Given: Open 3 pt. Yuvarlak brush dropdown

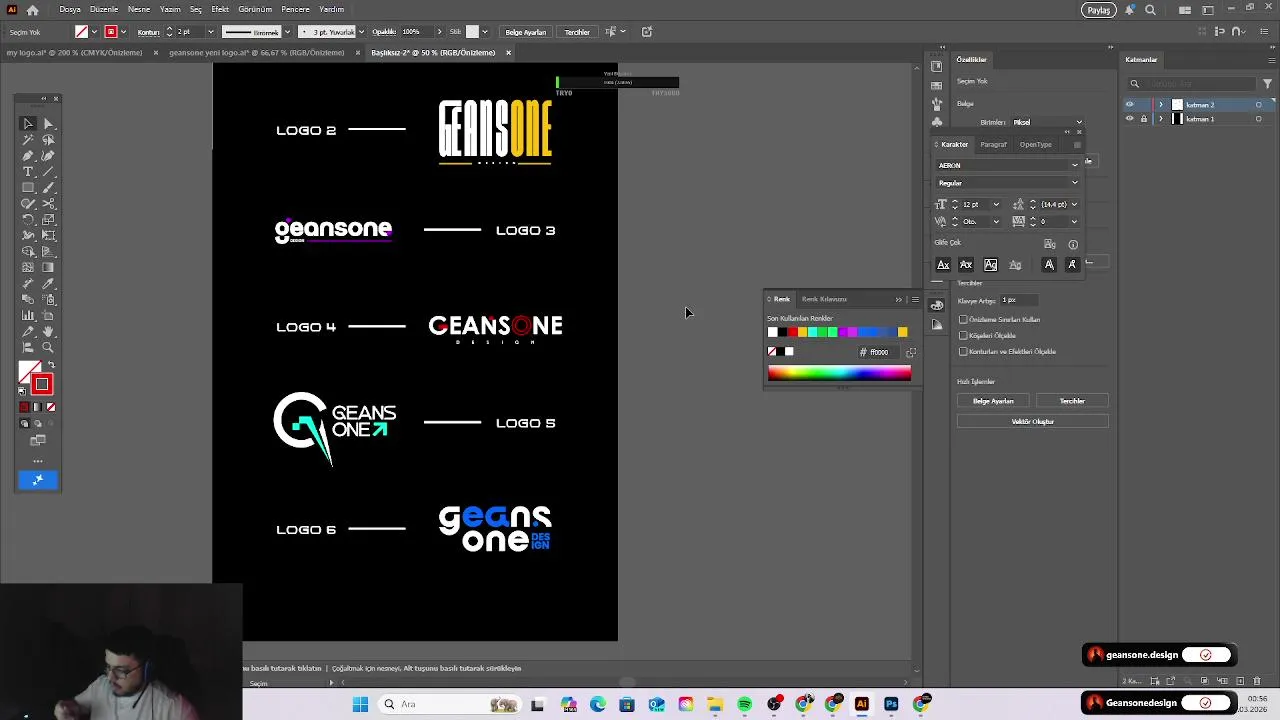Looking at the screenshot, I should (x=361, y=32).
